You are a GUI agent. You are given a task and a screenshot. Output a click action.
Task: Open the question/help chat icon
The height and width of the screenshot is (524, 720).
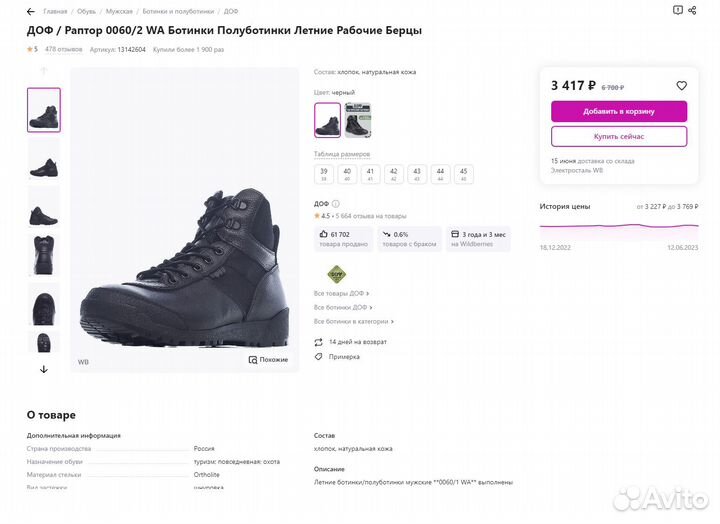[677, 10]
